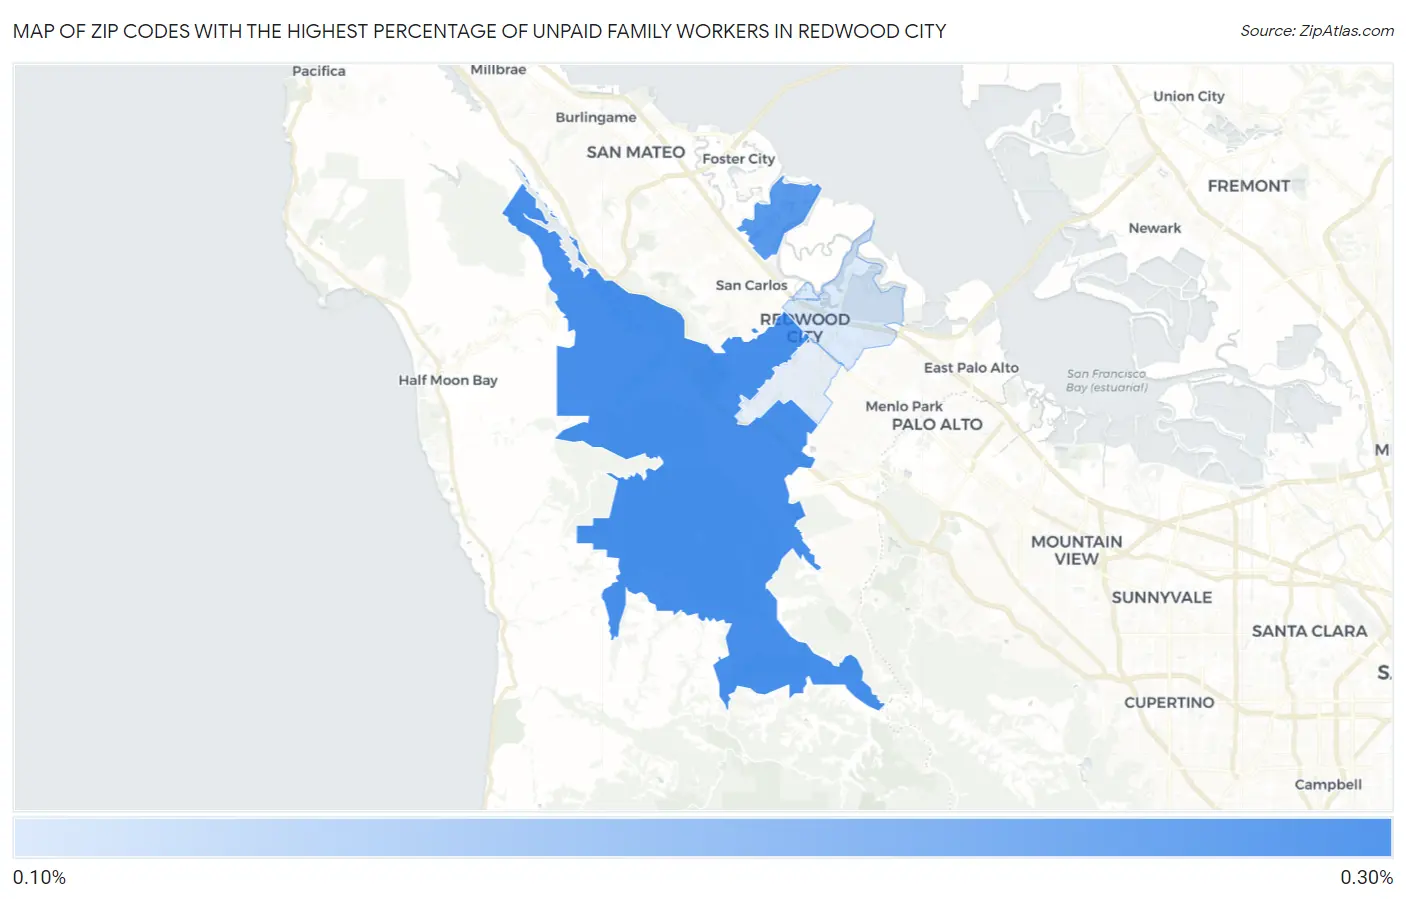Screen dimensions: 1406x899
Task: Click the Pacifica map label
Action: click(319, 71)
